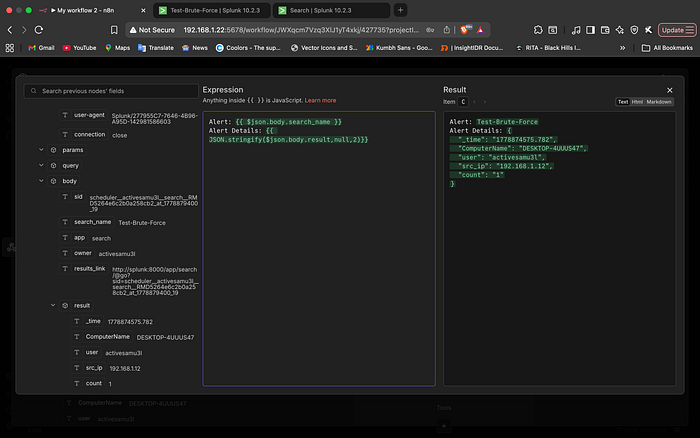Show more bookmarks with the double chevron

tap(622, 48)
